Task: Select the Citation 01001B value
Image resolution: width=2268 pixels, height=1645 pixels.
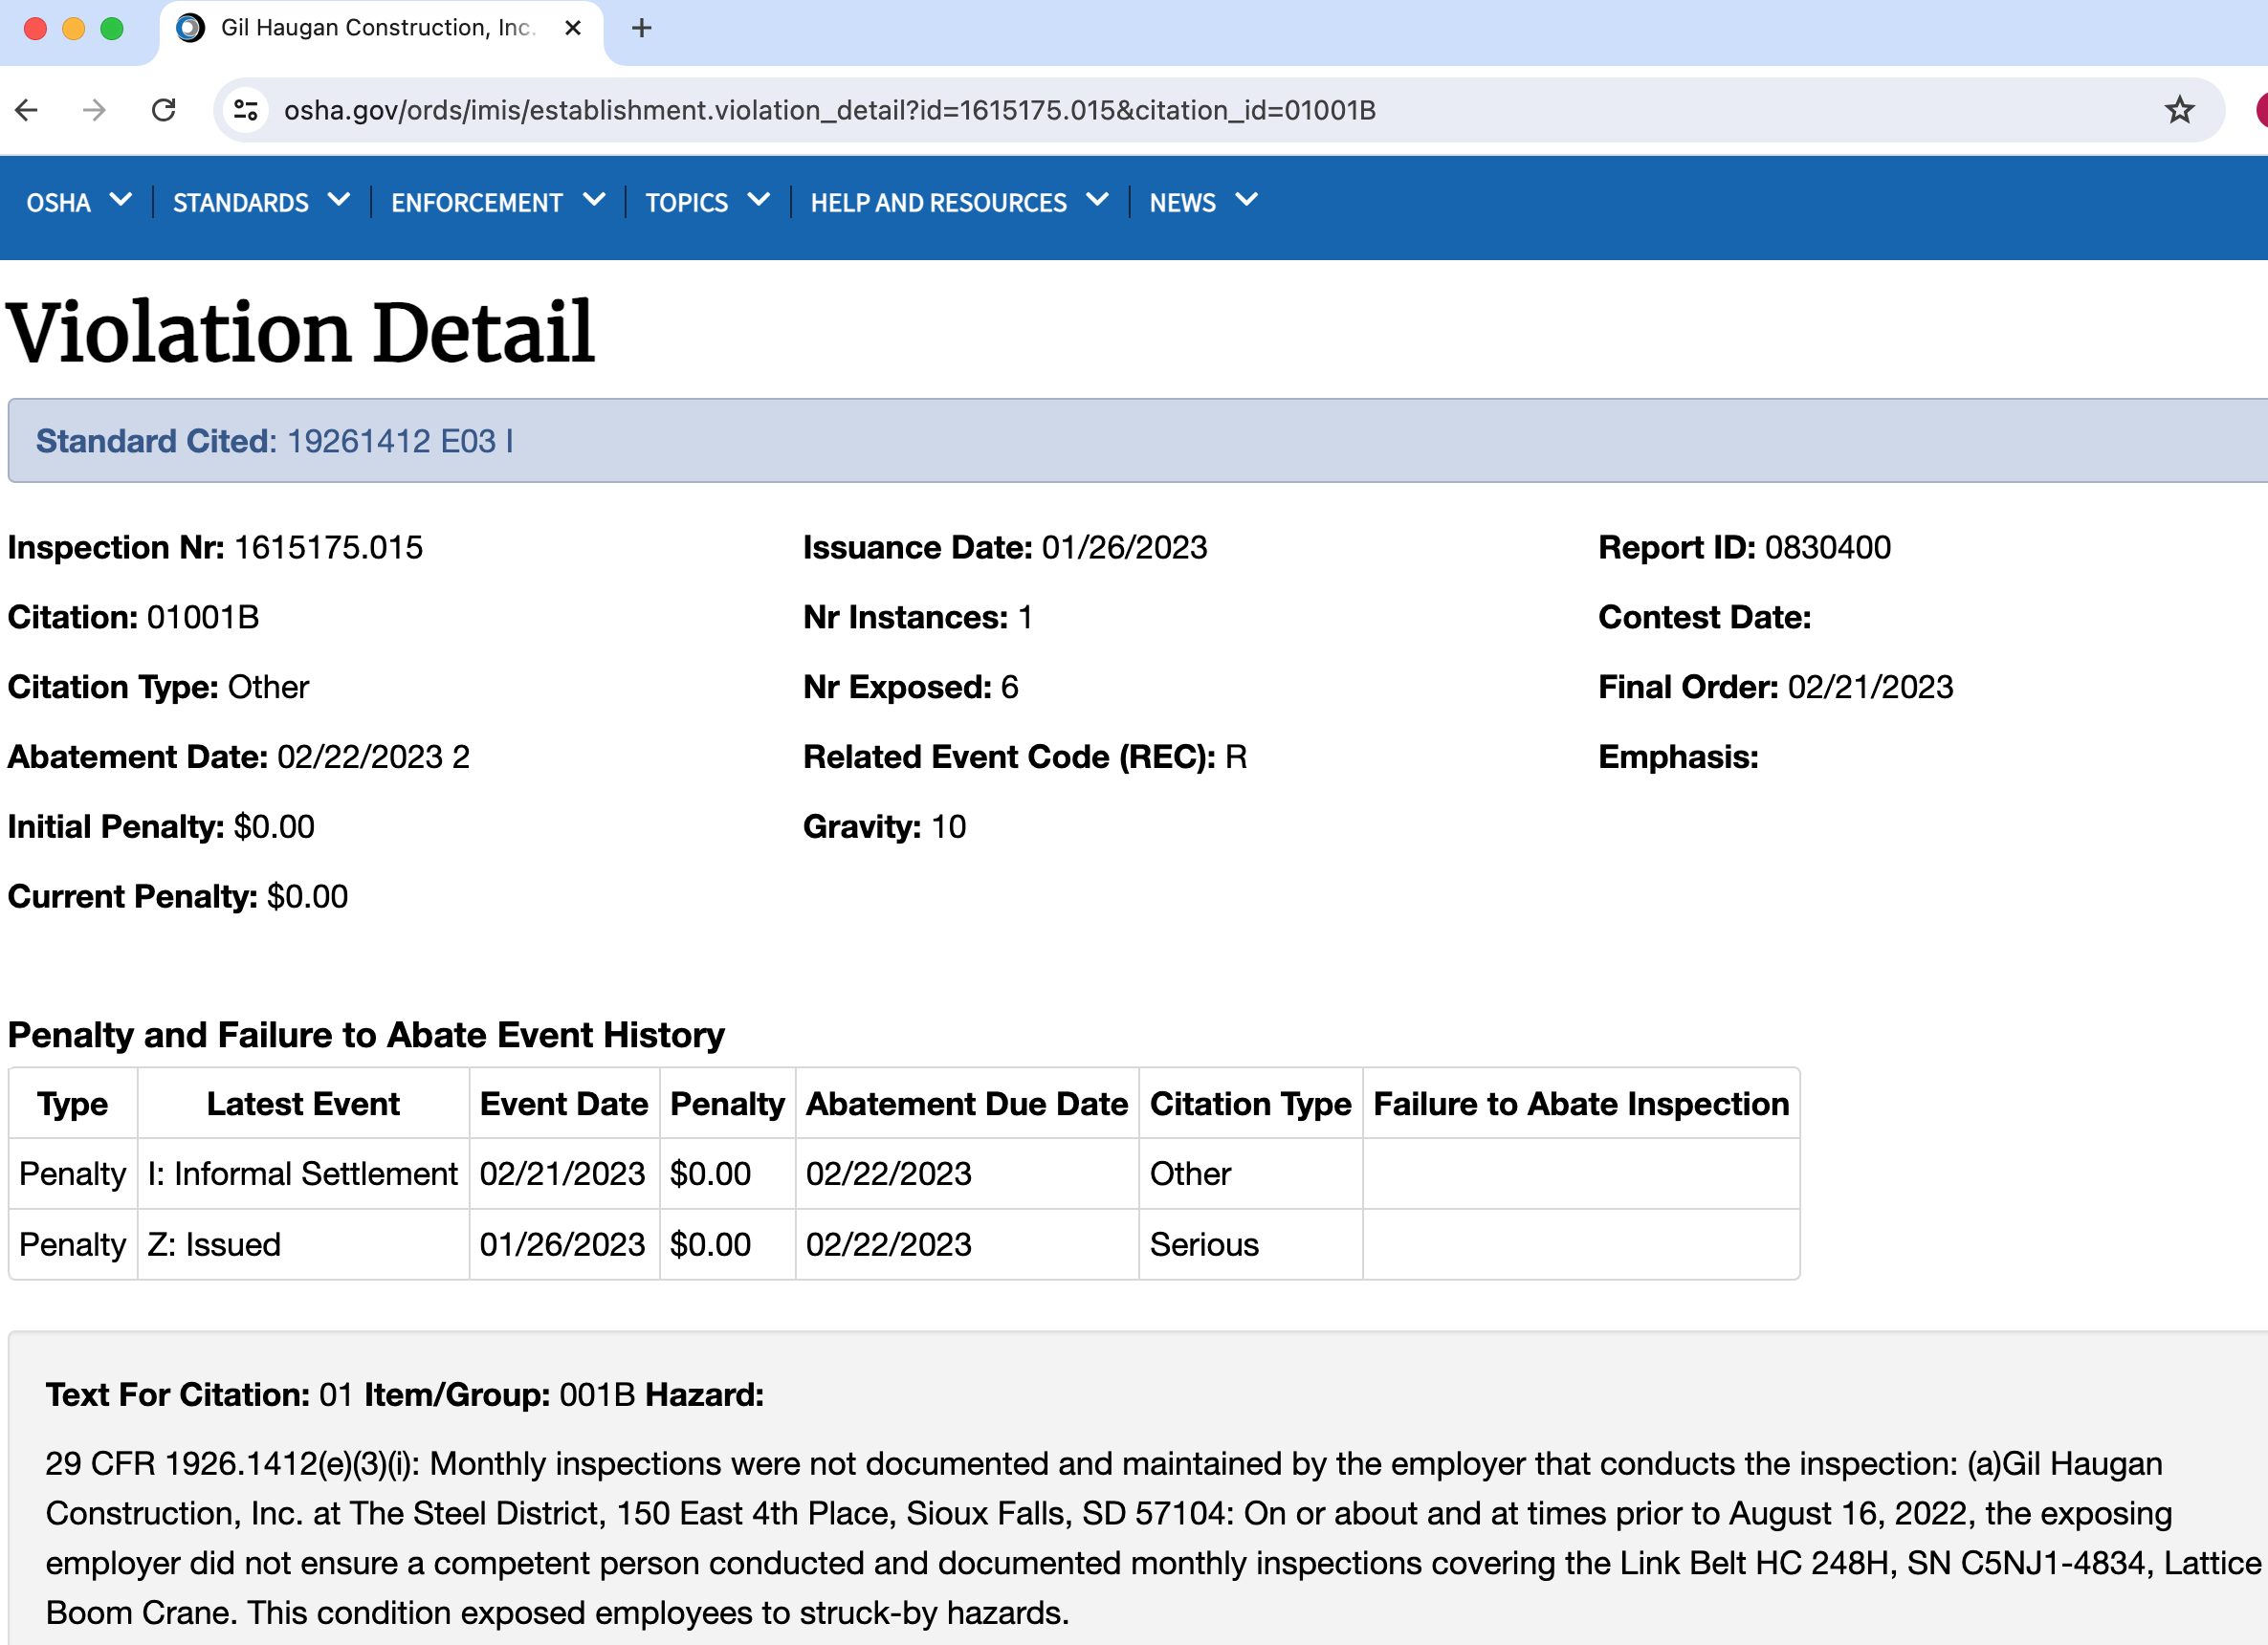Action: coord(203,618)
